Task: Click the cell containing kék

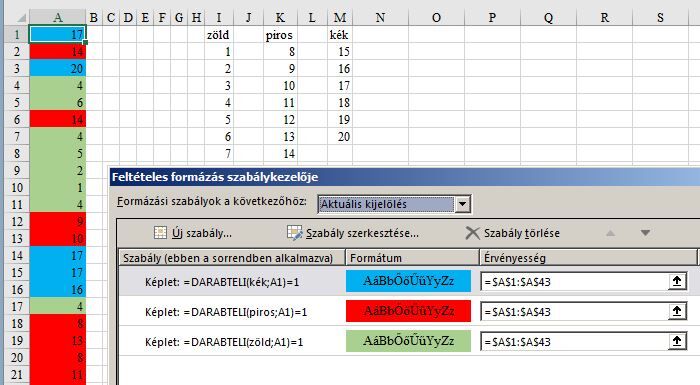Action: tap(340, 34)
